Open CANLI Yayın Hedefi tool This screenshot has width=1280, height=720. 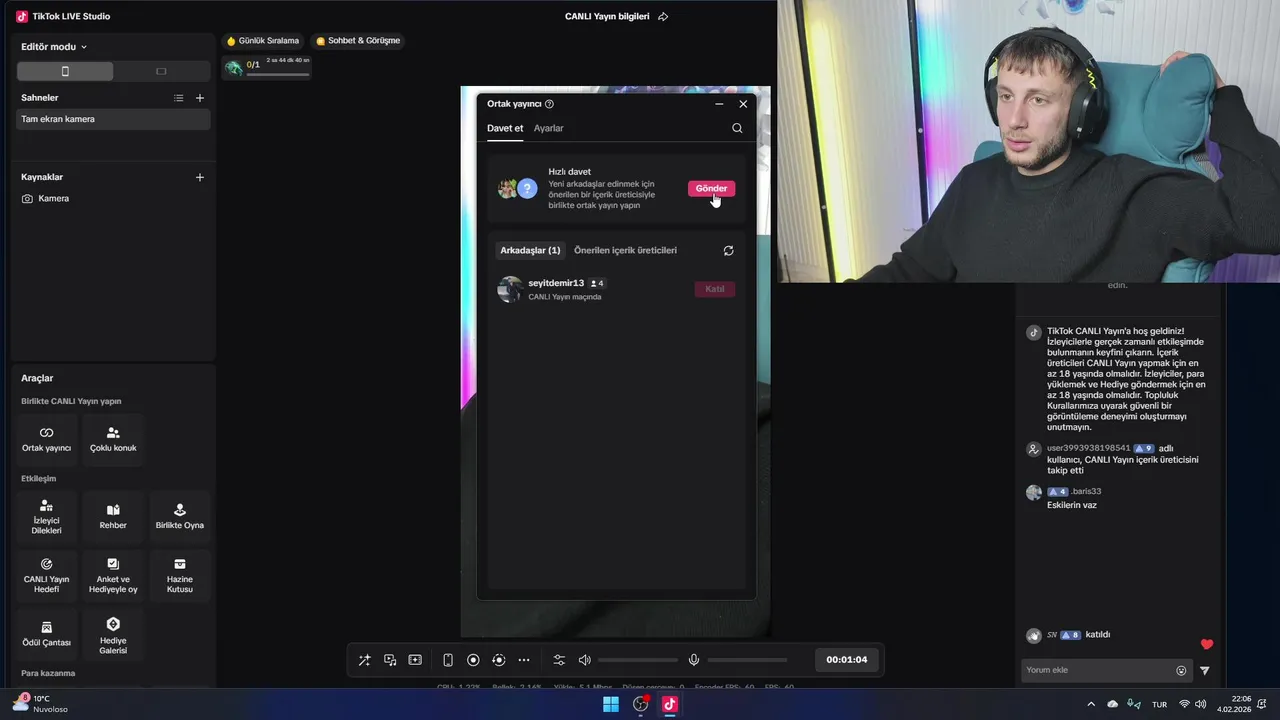point(46,576)
